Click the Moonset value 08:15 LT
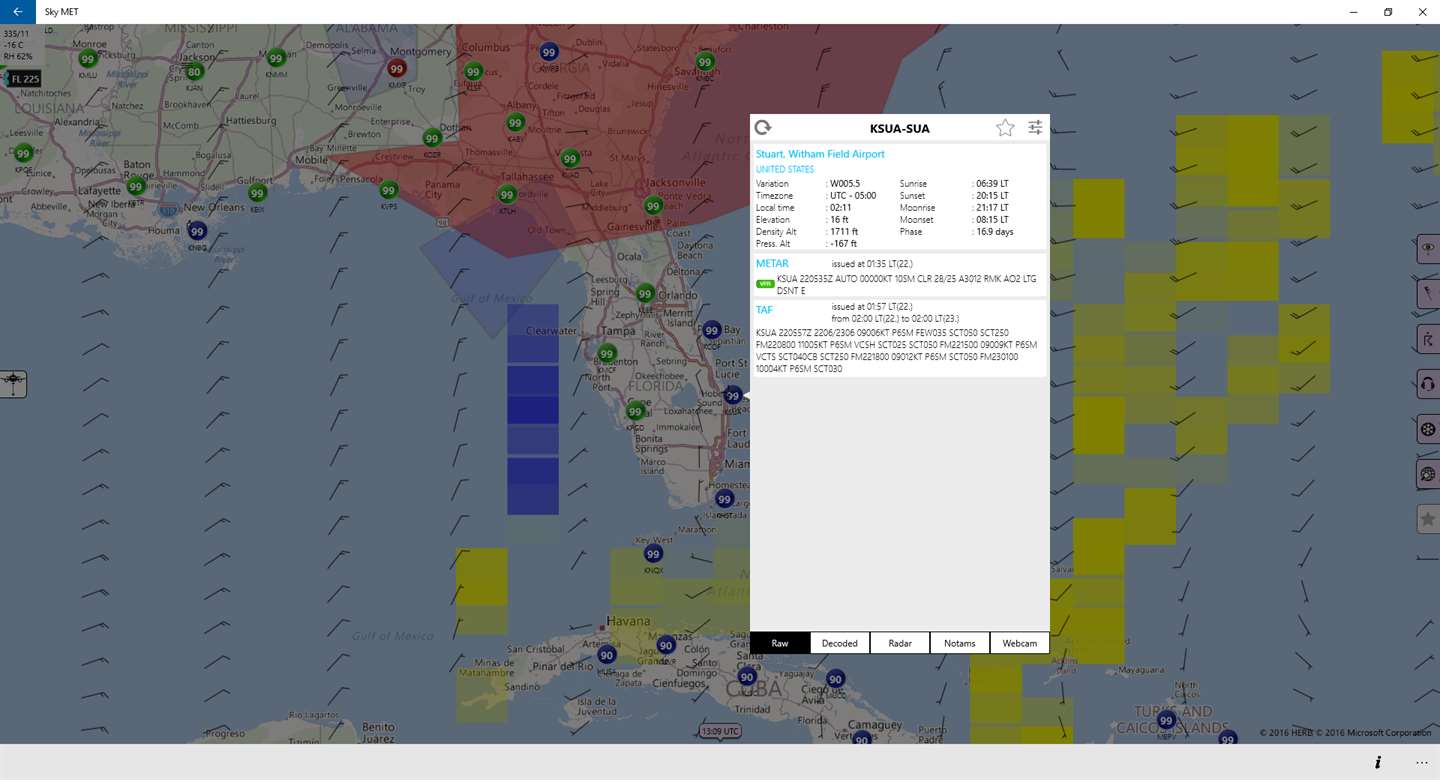Screen dimensions: 1440x780 pyautogui.click(x=992, y=220)
